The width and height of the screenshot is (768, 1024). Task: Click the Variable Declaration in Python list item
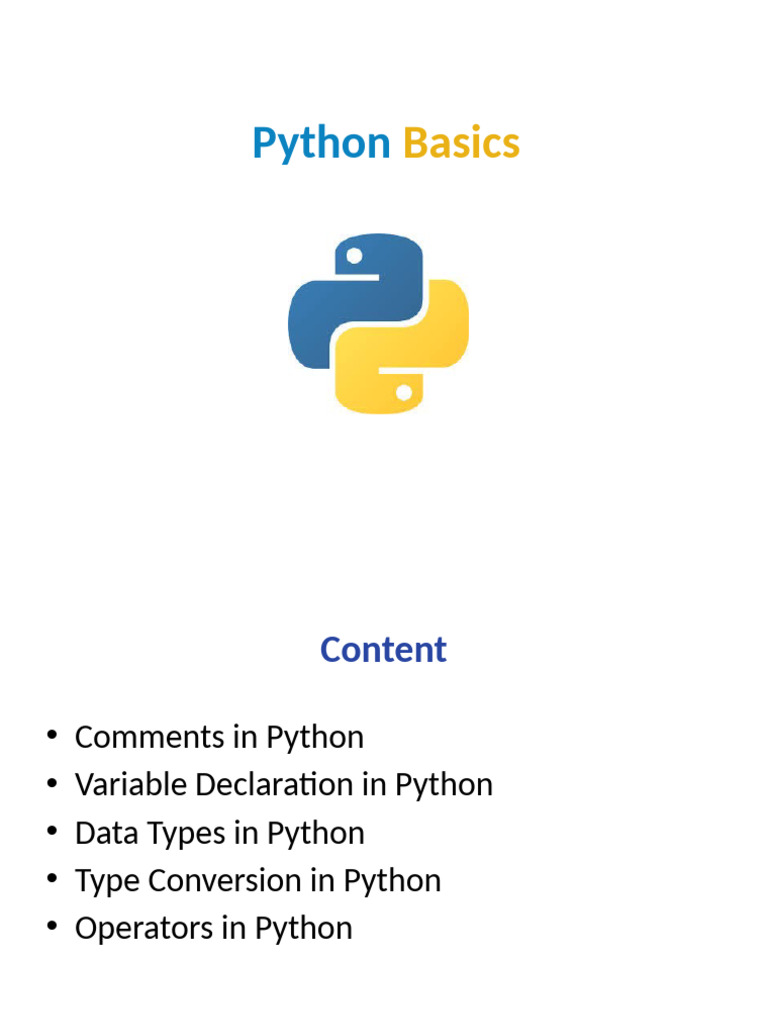tap(283, 786)
